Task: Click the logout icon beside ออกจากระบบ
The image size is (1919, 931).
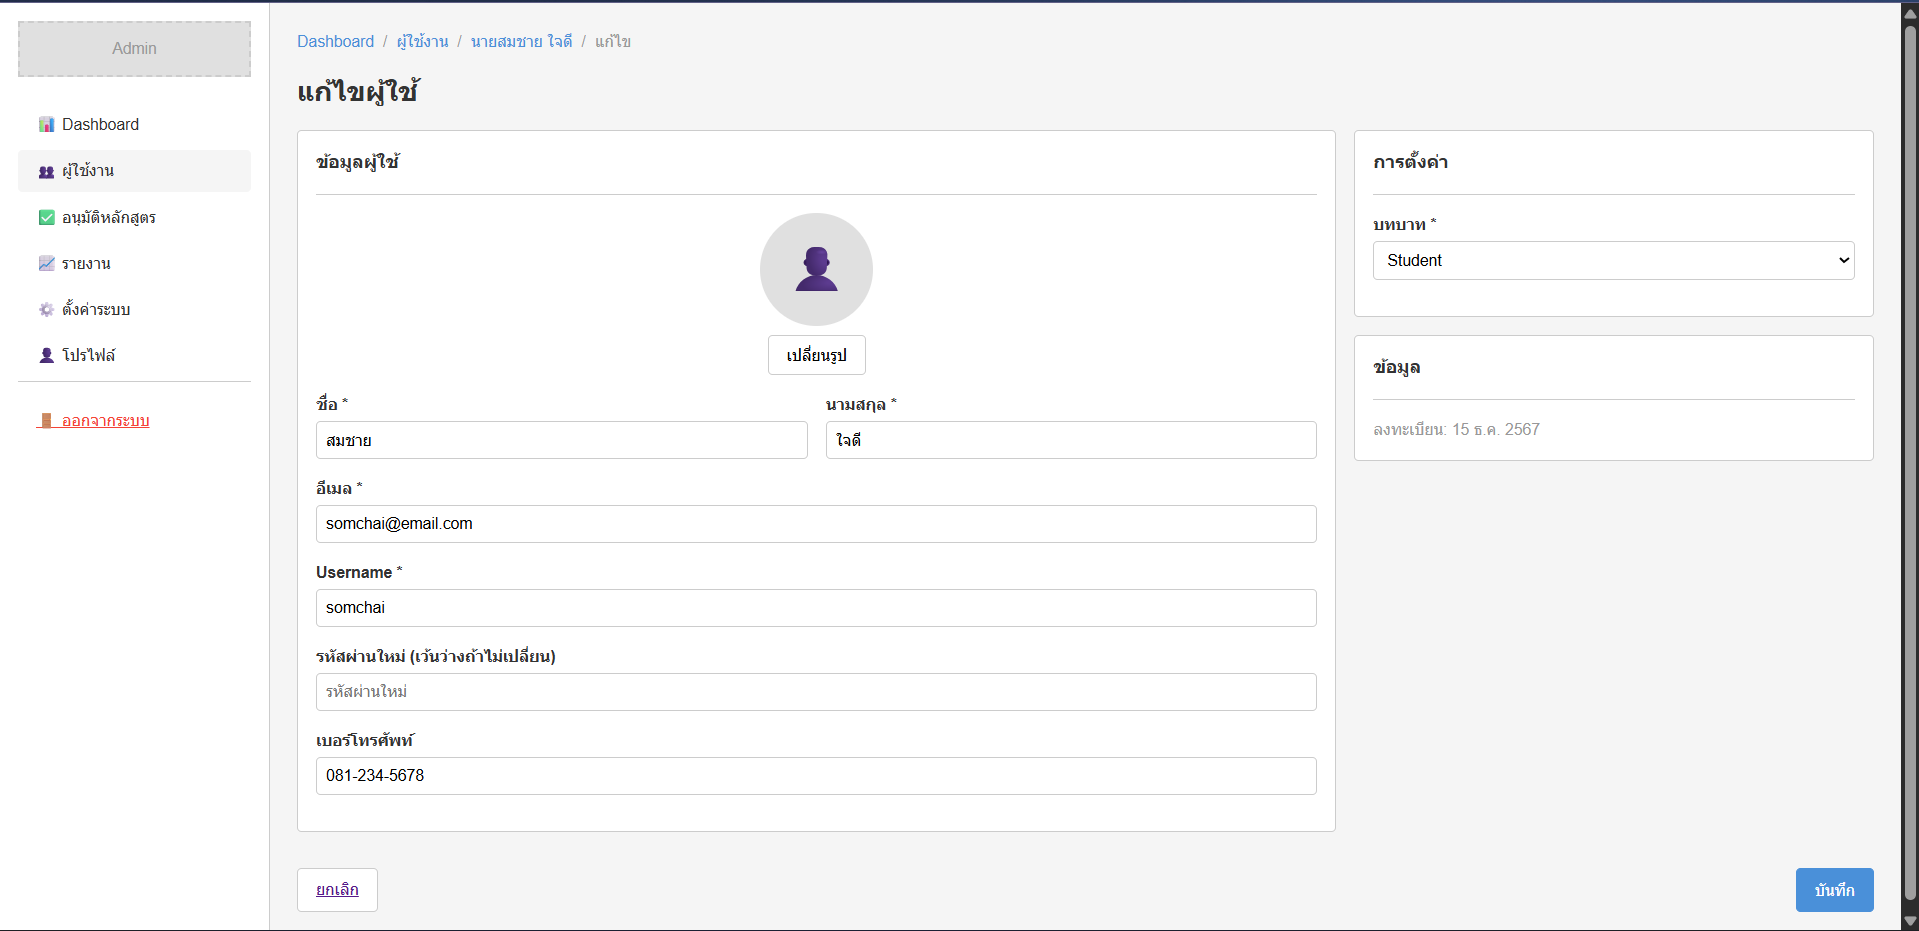Action: point(46,420)
